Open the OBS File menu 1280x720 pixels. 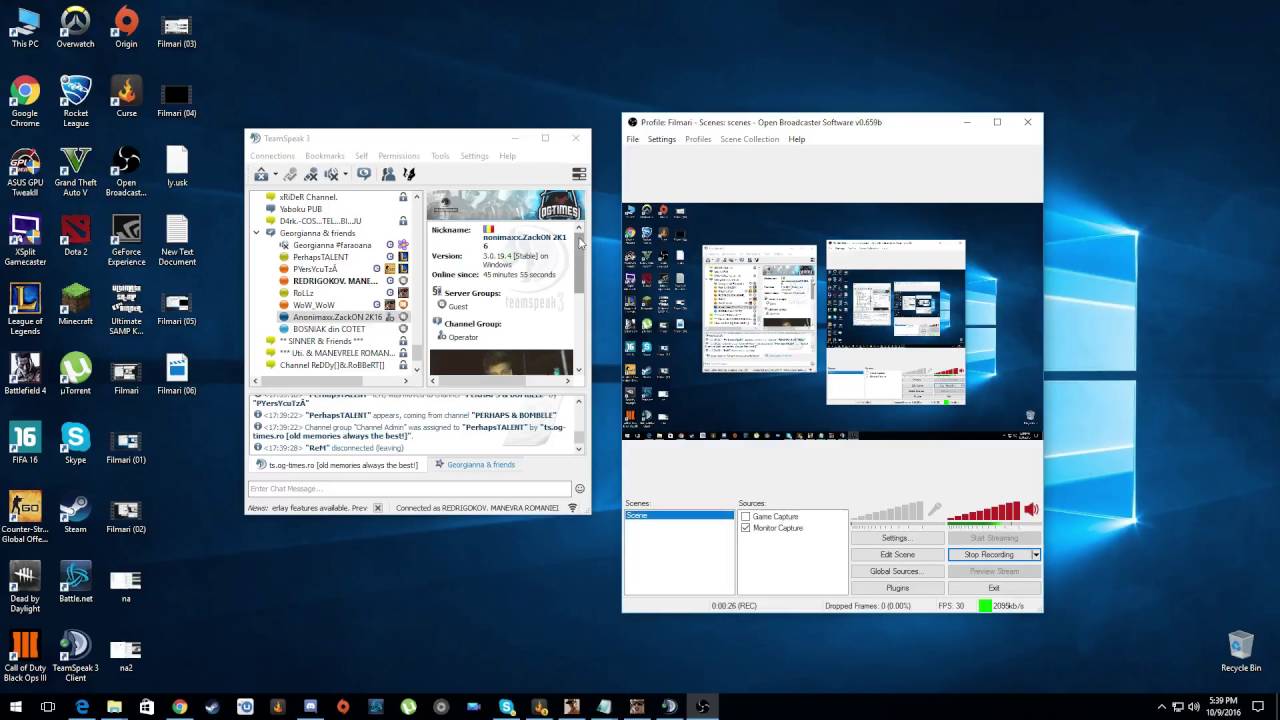[633, 139]
